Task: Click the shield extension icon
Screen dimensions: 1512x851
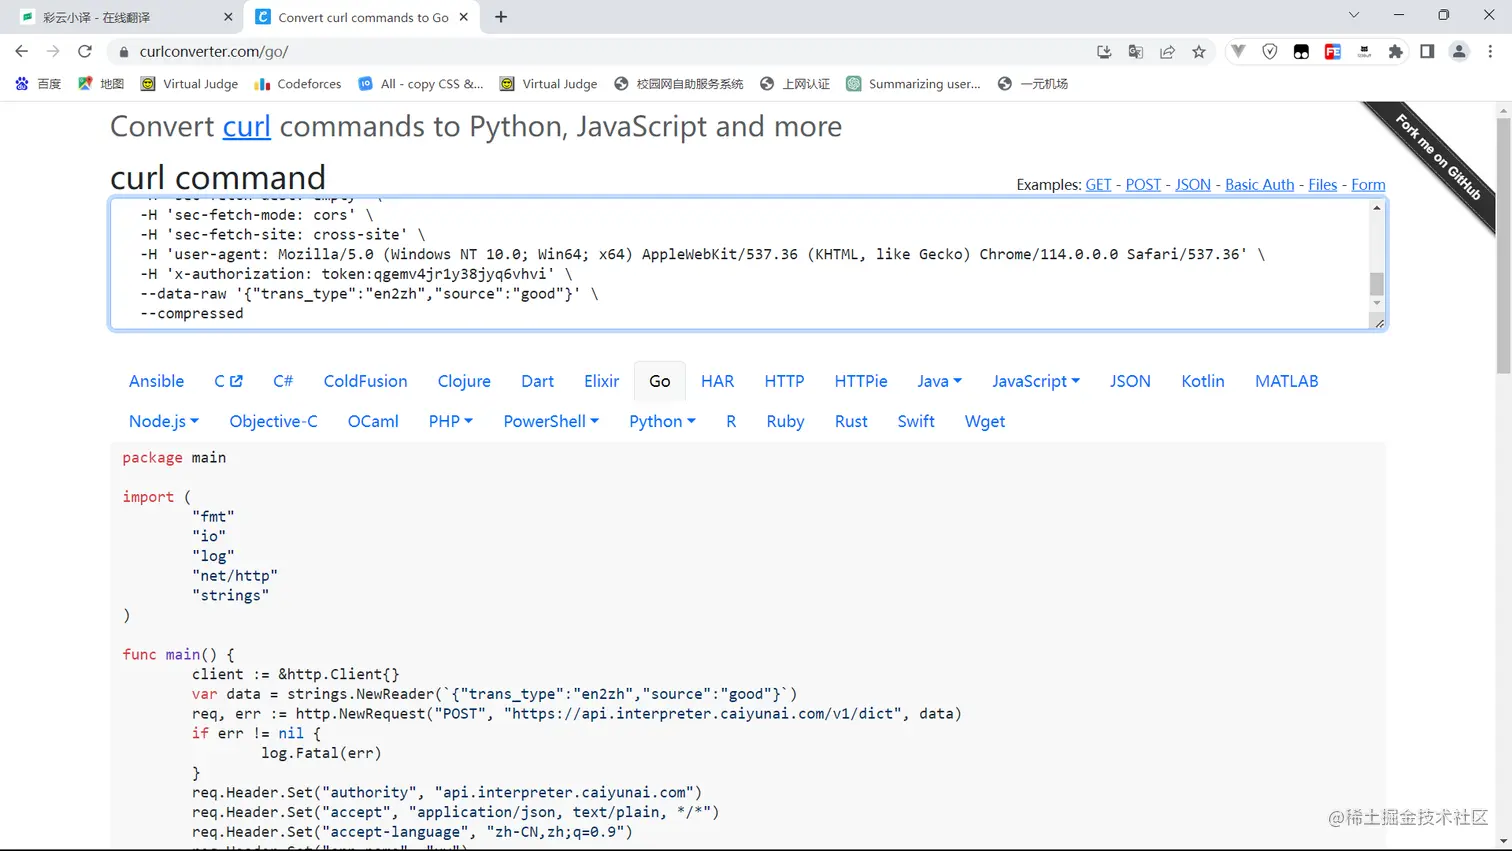Action: [1270, 52]
